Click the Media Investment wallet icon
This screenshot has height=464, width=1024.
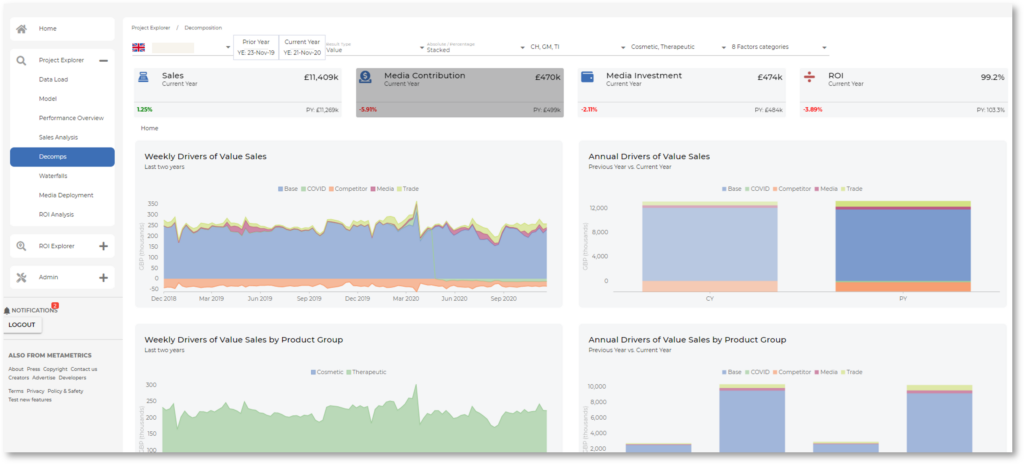[587, 77]
